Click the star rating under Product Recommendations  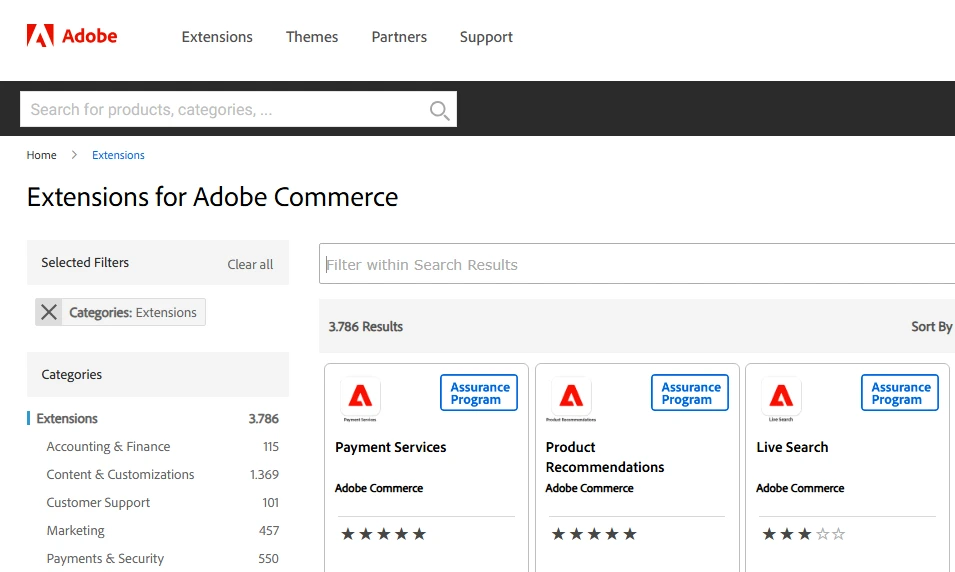click(594, 534)
